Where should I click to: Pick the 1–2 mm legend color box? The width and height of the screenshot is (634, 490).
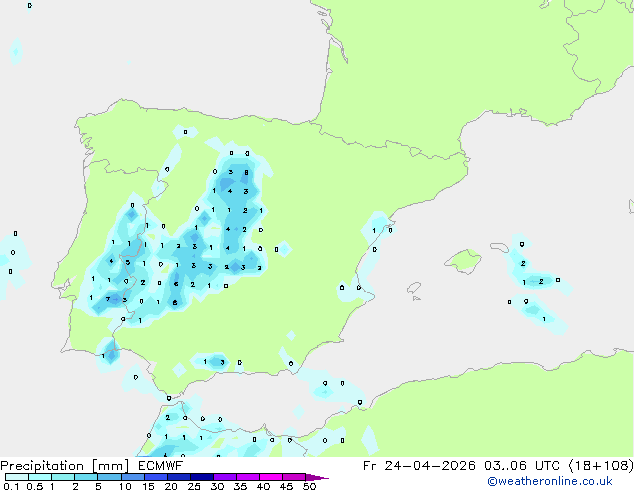click(63, 477)
